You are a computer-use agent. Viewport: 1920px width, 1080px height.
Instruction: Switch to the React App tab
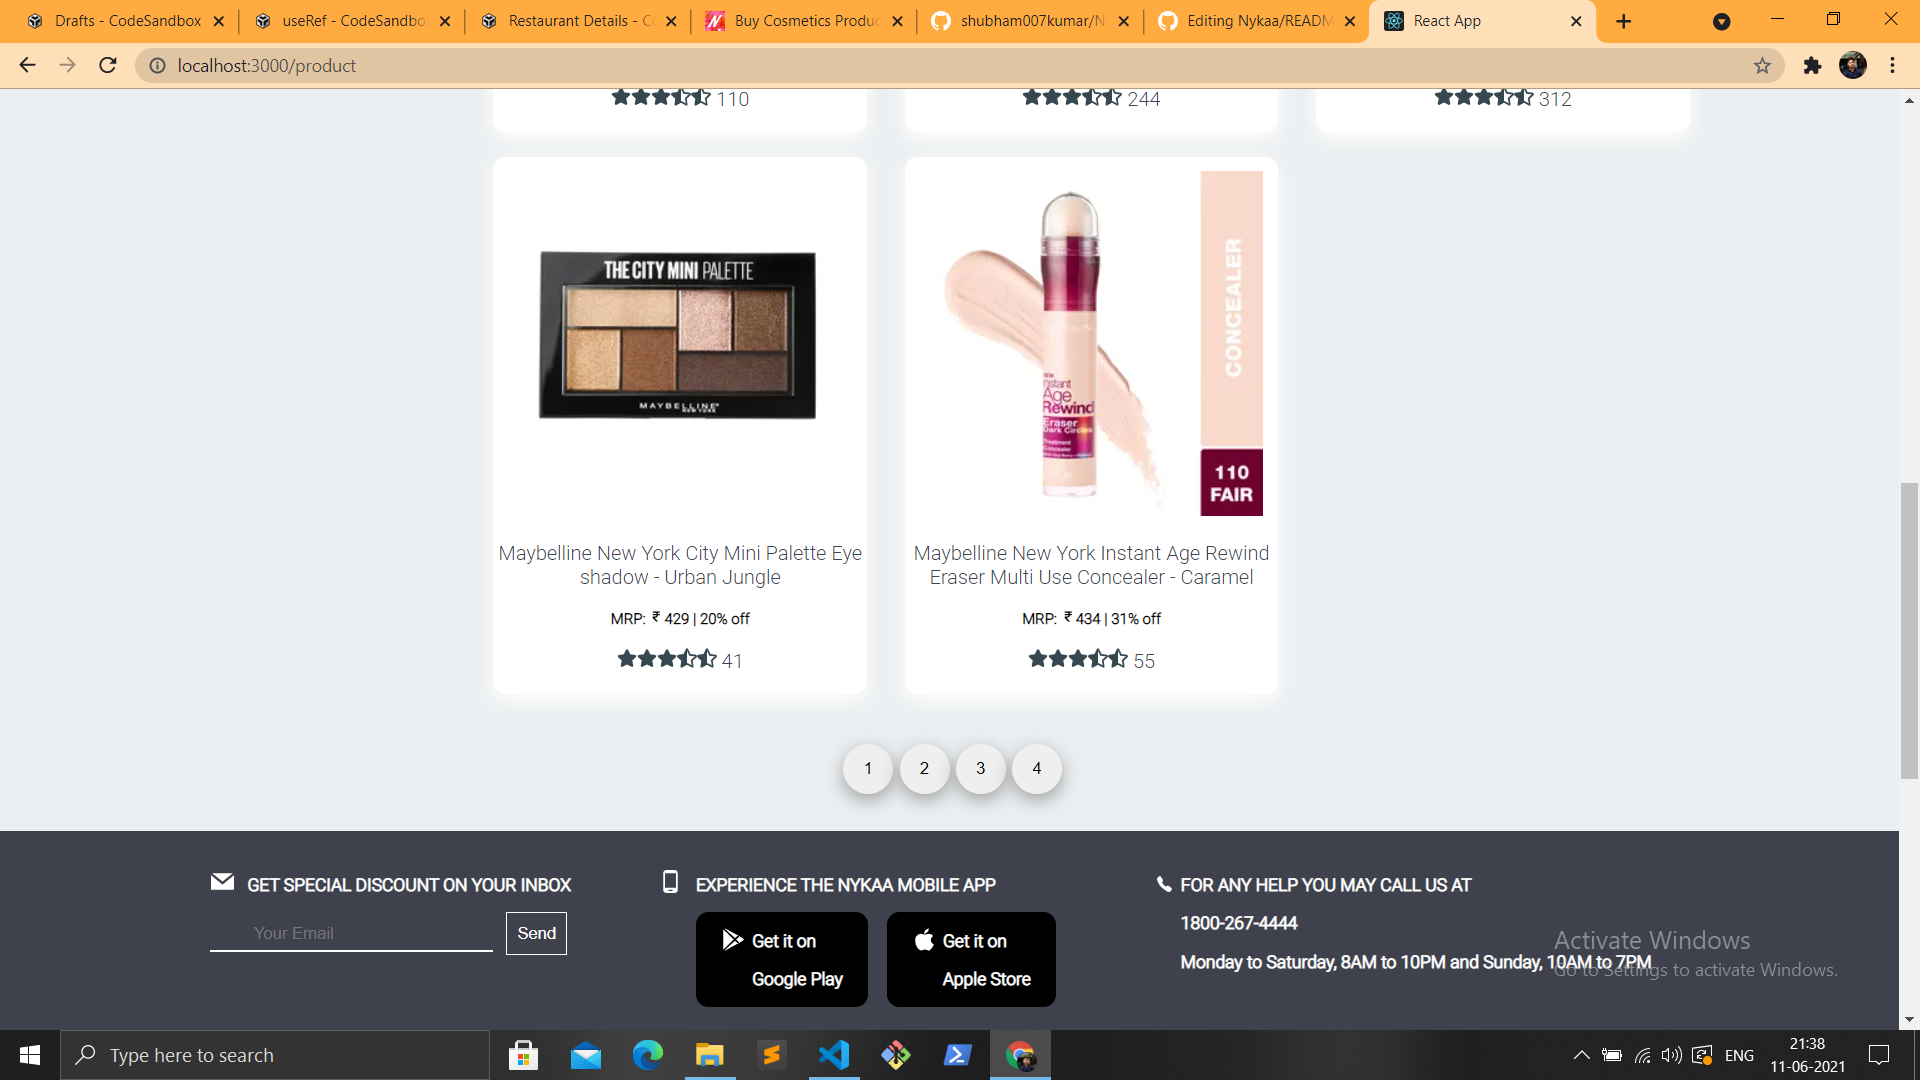(x=1460, y=20)
